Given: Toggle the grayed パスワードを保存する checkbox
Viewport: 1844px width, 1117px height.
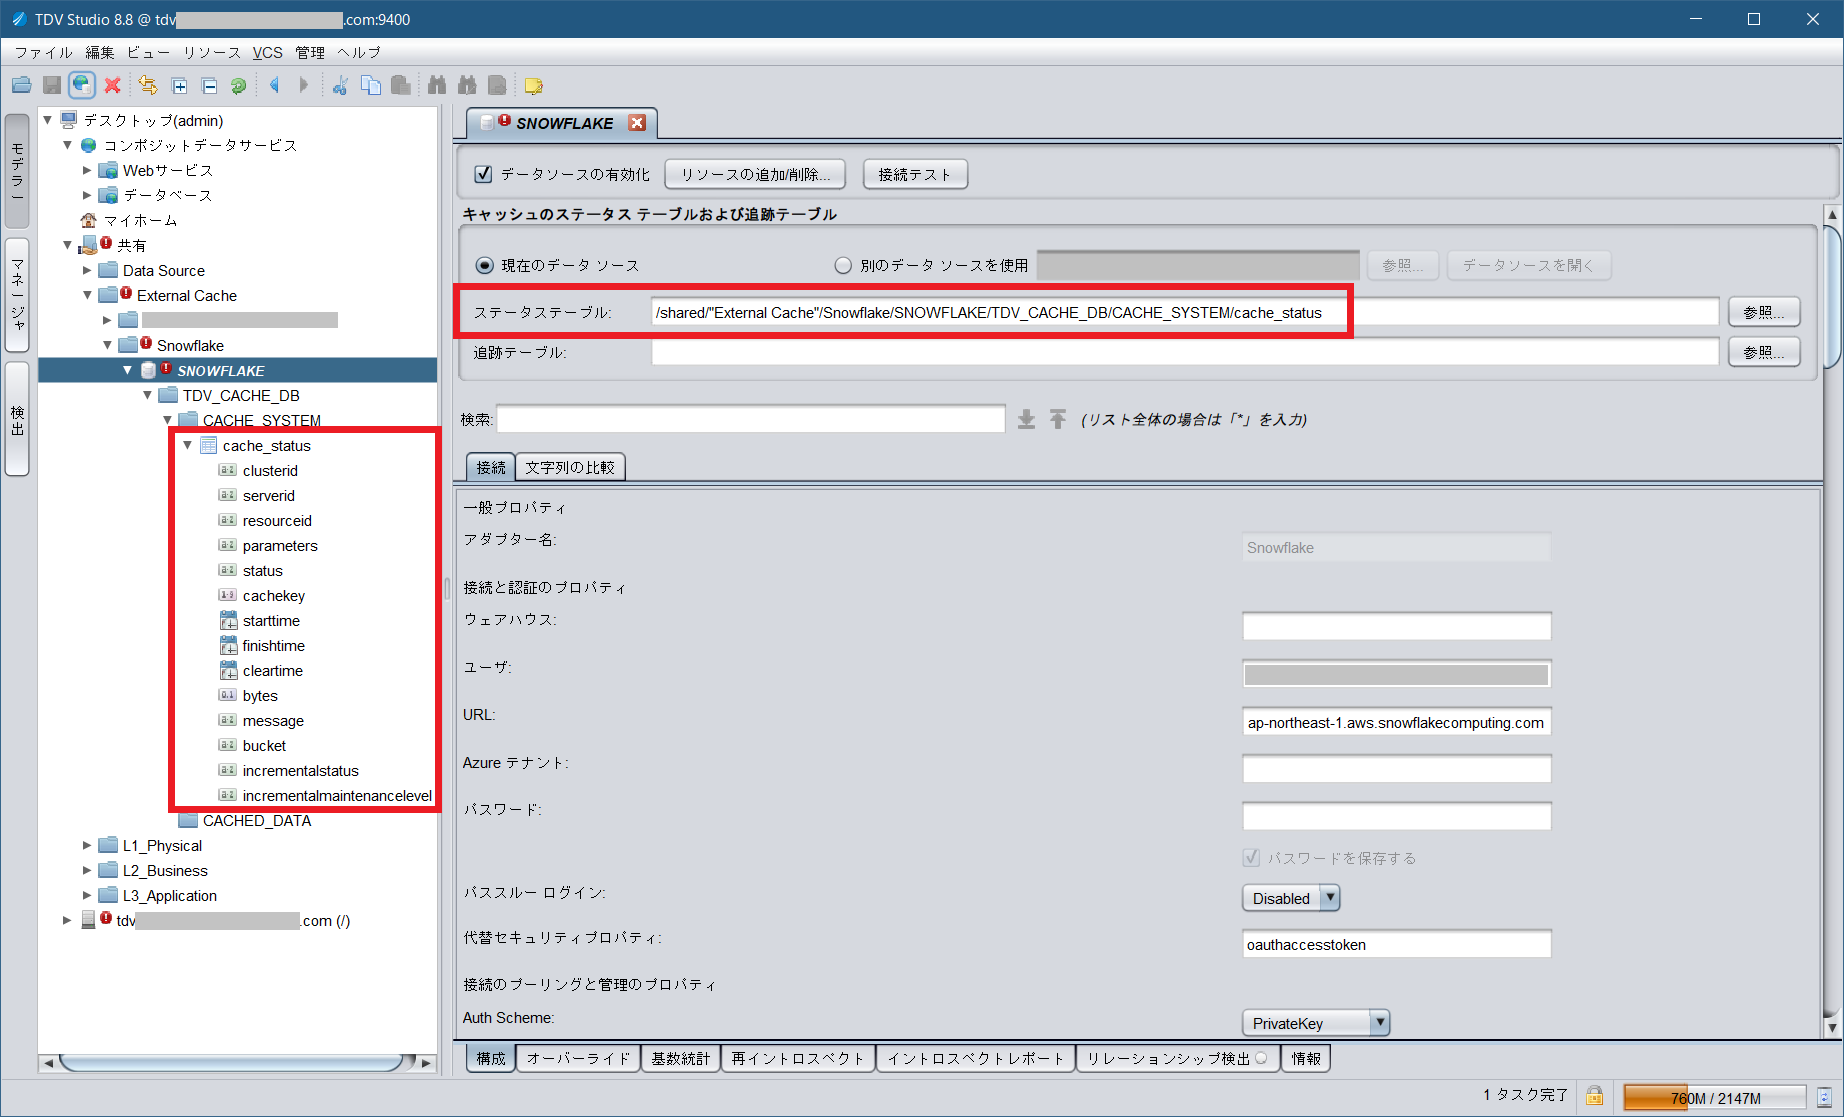Looking at the screenshot, I should (1251, 857).
